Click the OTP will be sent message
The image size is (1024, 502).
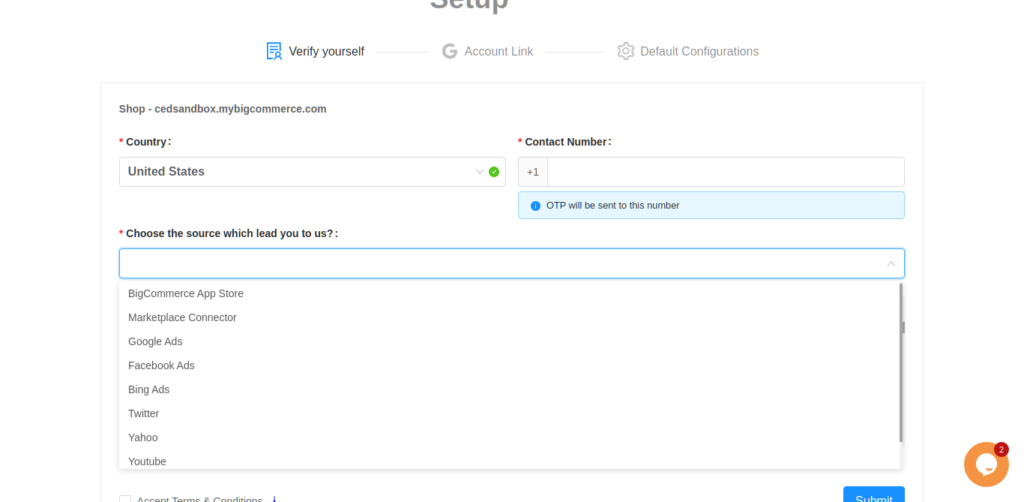[613, 206]
